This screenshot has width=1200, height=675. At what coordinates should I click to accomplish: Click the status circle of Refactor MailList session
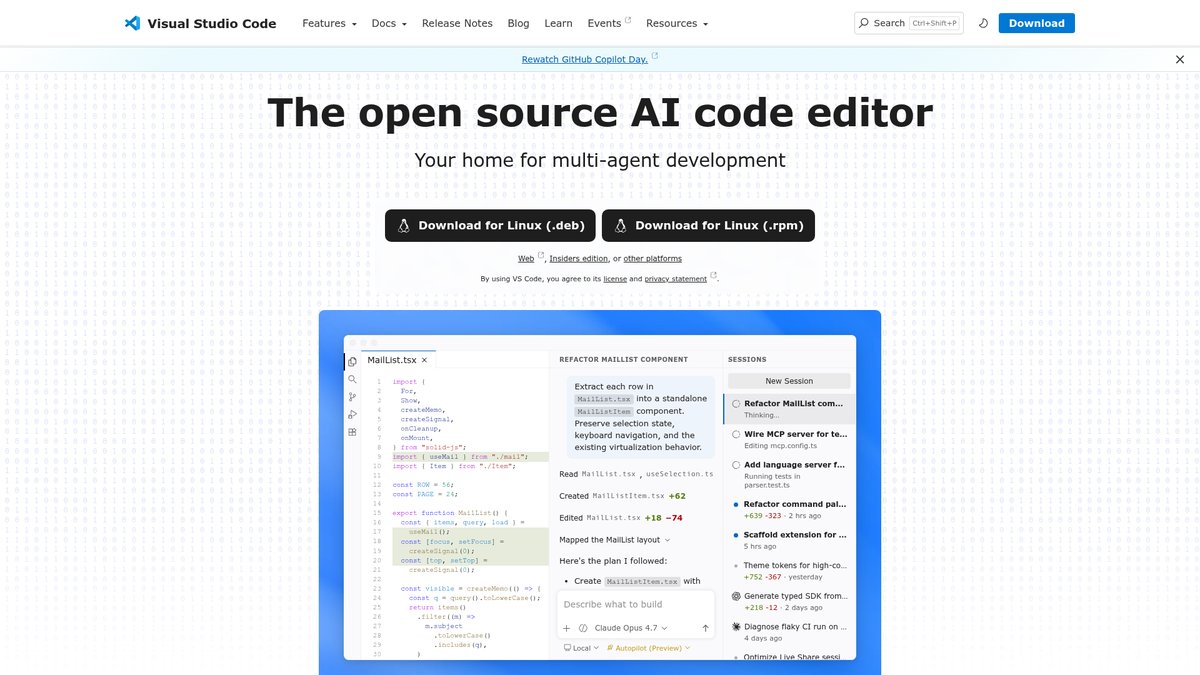pyautogui.click(x=736, y=404)
